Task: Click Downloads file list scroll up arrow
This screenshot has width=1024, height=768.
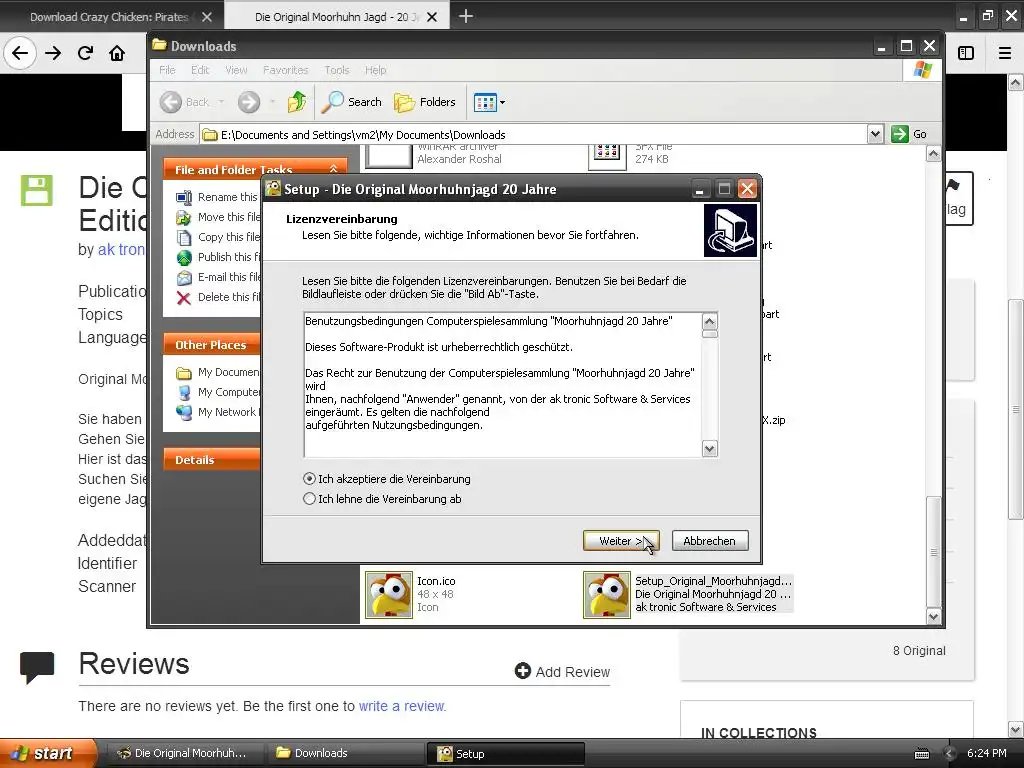Action: tap(933, 154)
